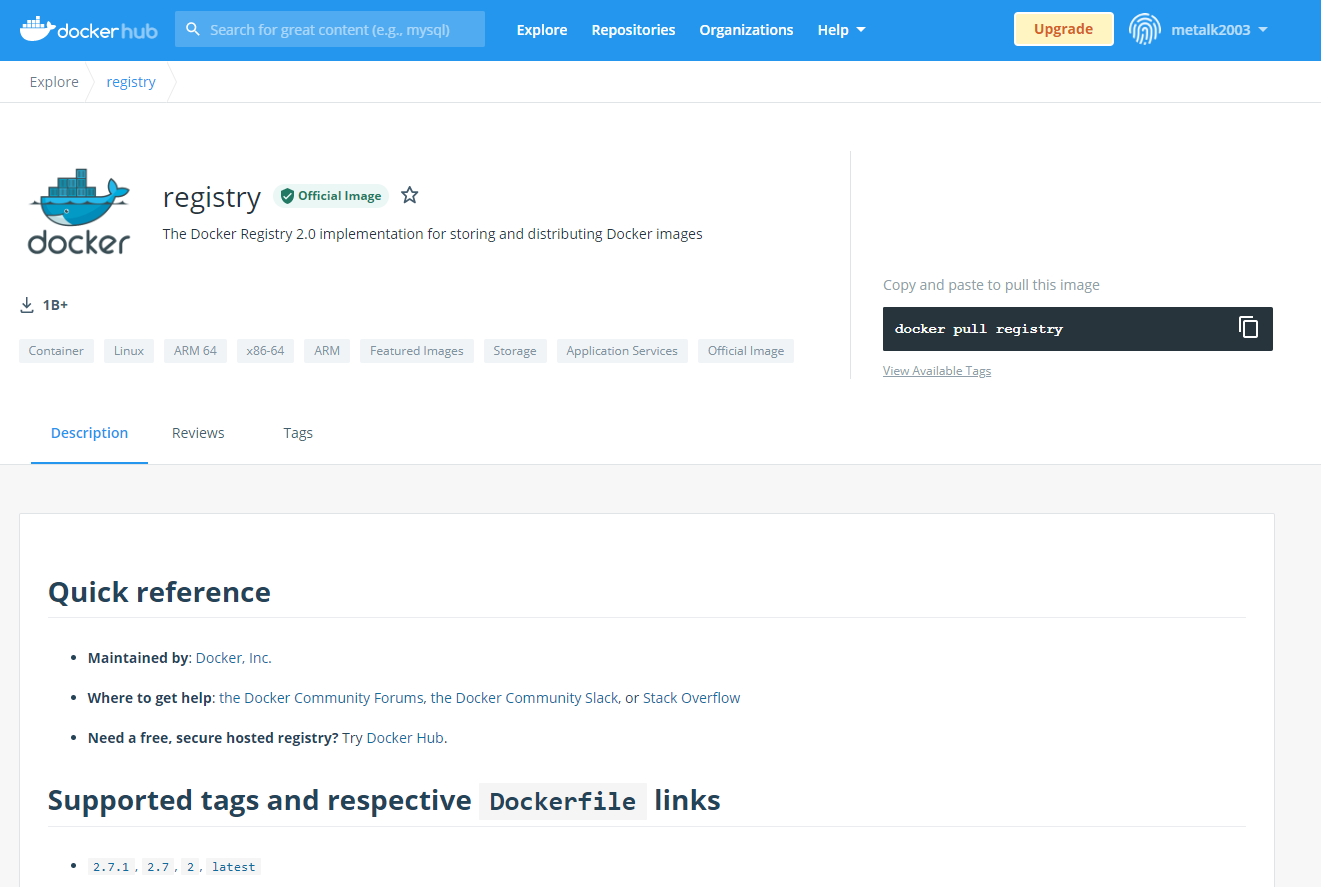The image size is (1321, 887).
Task: Open the Try Docker Hub link
Action: pyautogui.click(x=393, y=738)
